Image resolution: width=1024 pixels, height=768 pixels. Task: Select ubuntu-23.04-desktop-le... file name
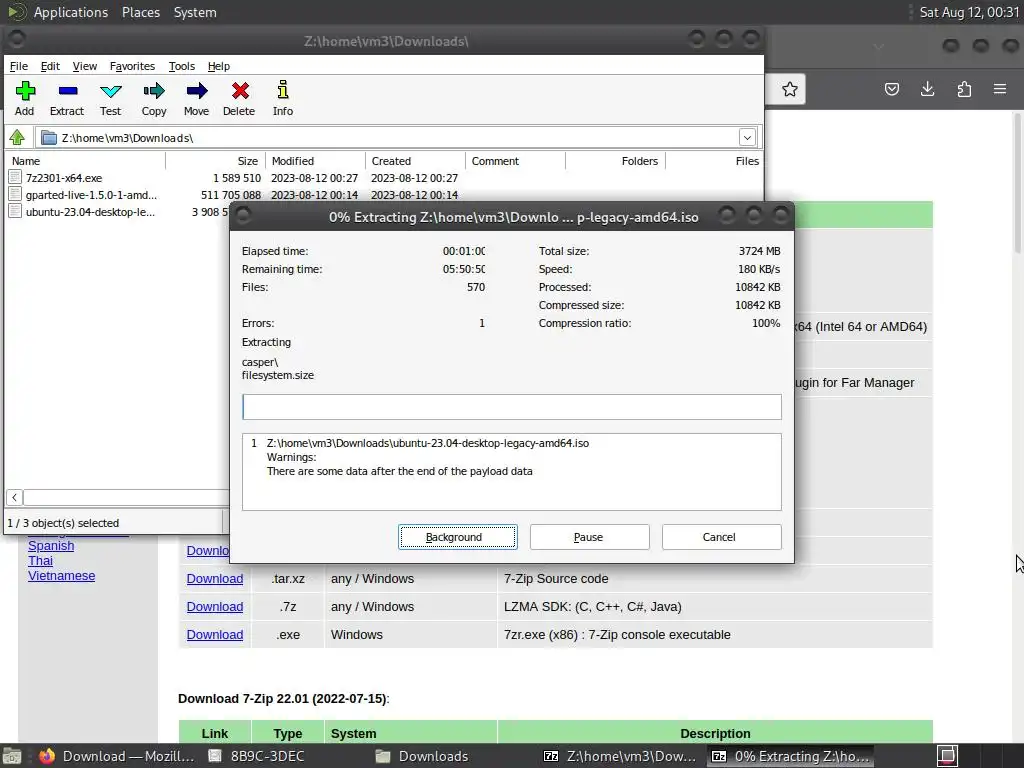pyautogui.click(x=91, y=212)
